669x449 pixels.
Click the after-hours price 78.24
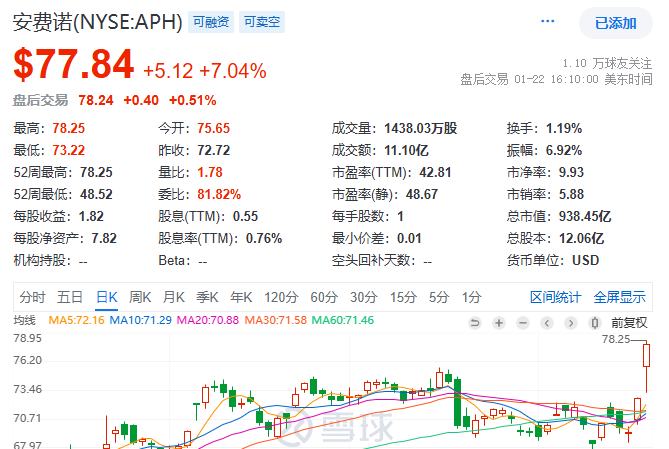[96, 100]
